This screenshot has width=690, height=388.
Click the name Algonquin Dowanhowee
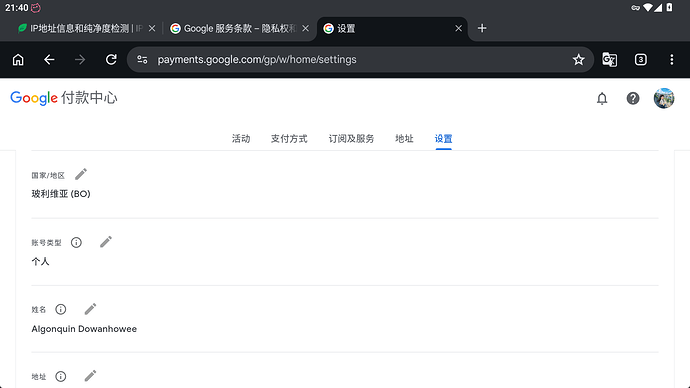(84, 329)
